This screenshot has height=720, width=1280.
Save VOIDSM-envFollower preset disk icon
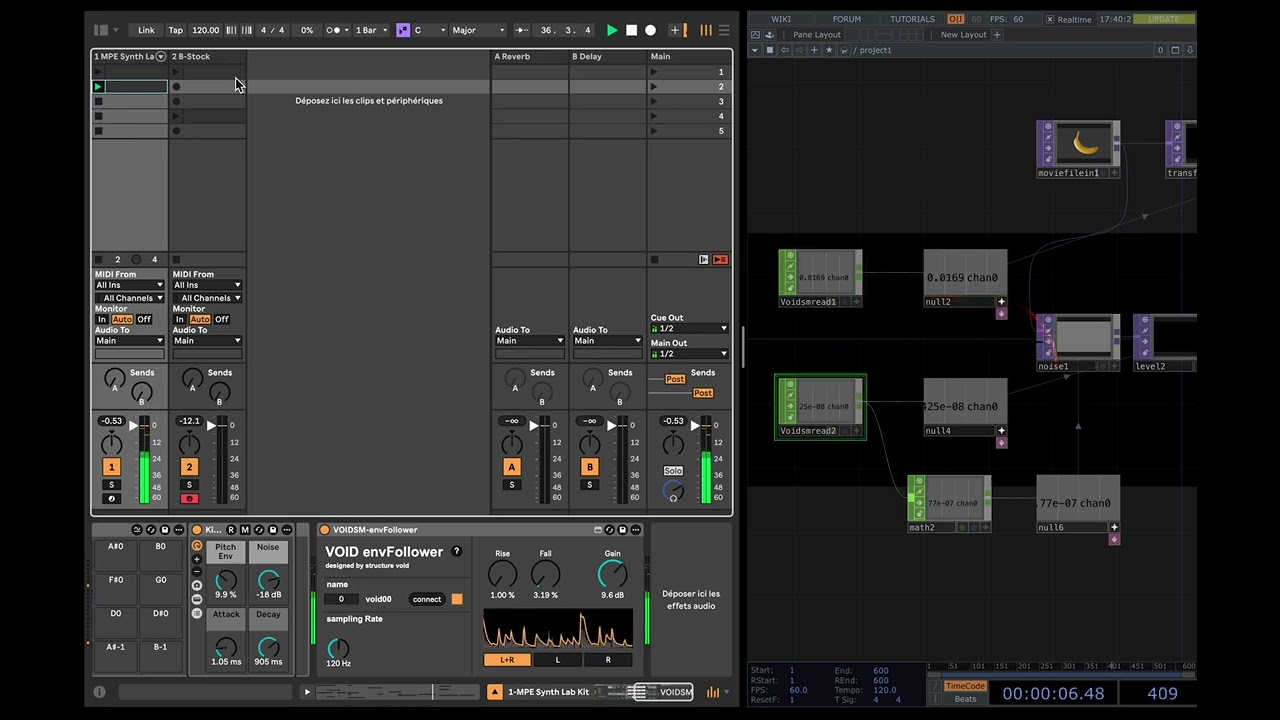[622, 530]
